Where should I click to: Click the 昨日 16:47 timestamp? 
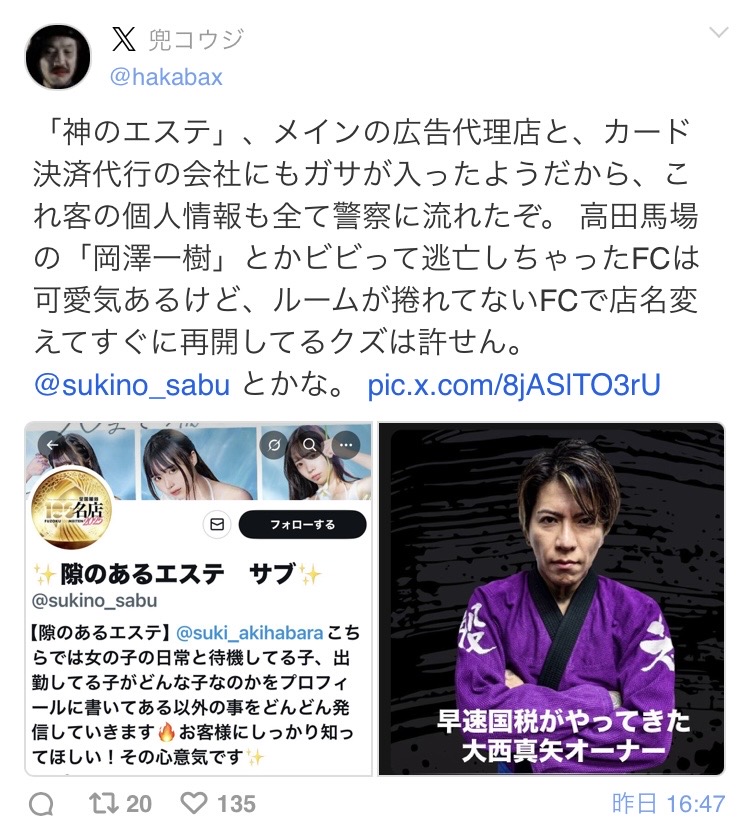click(x=668, y=804)
